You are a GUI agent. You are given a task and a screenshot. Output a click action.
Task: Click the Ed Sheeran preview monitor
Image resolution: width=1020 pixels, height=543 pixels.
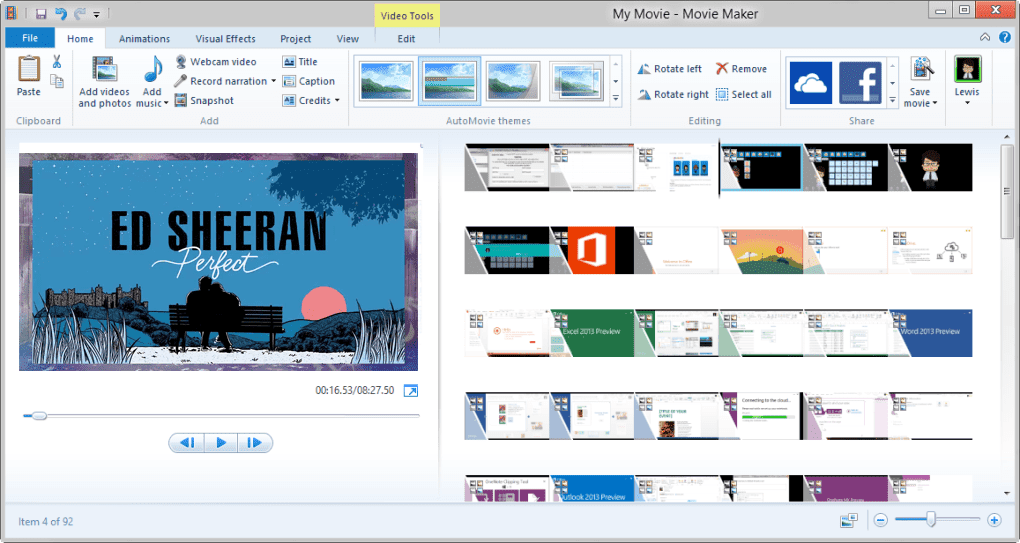click(x=218, y=262)
